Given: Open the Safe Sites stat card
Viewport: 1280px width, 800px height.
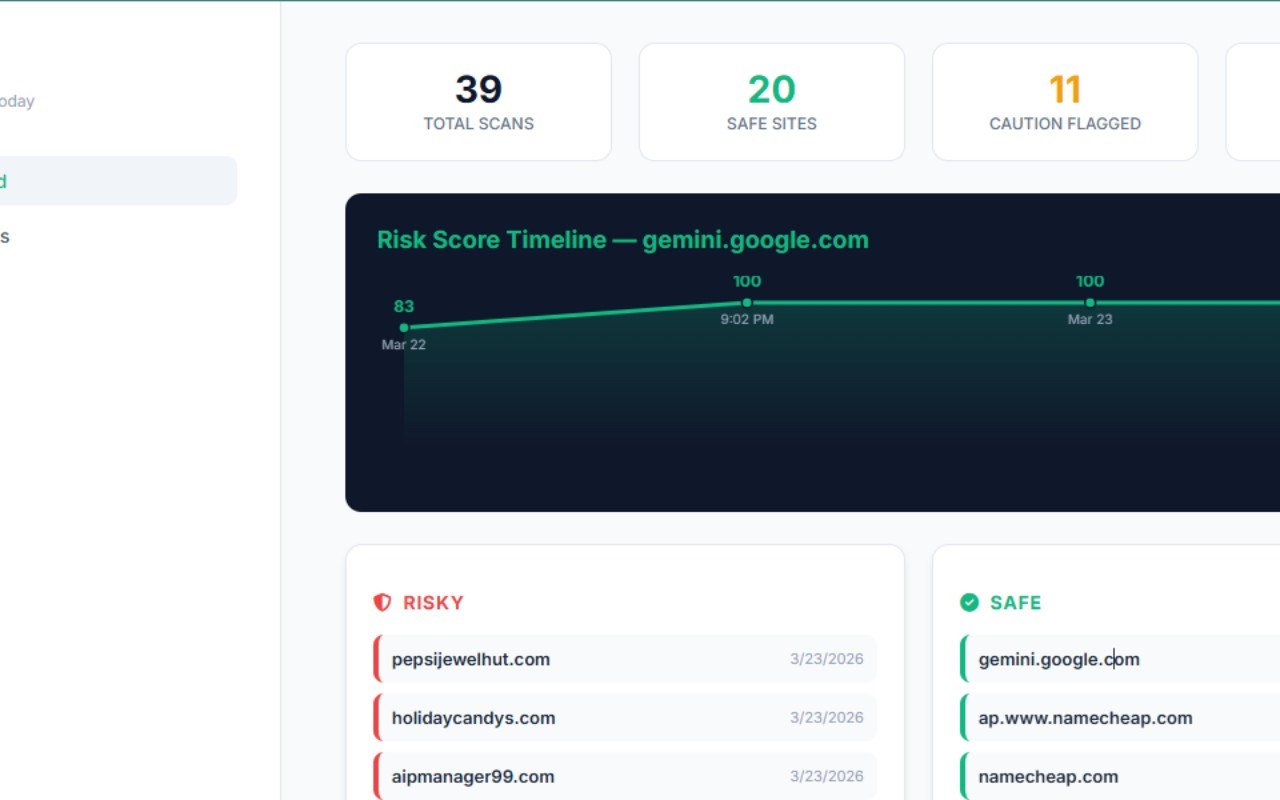Looking at the screenshot, I should coord(772,102).
